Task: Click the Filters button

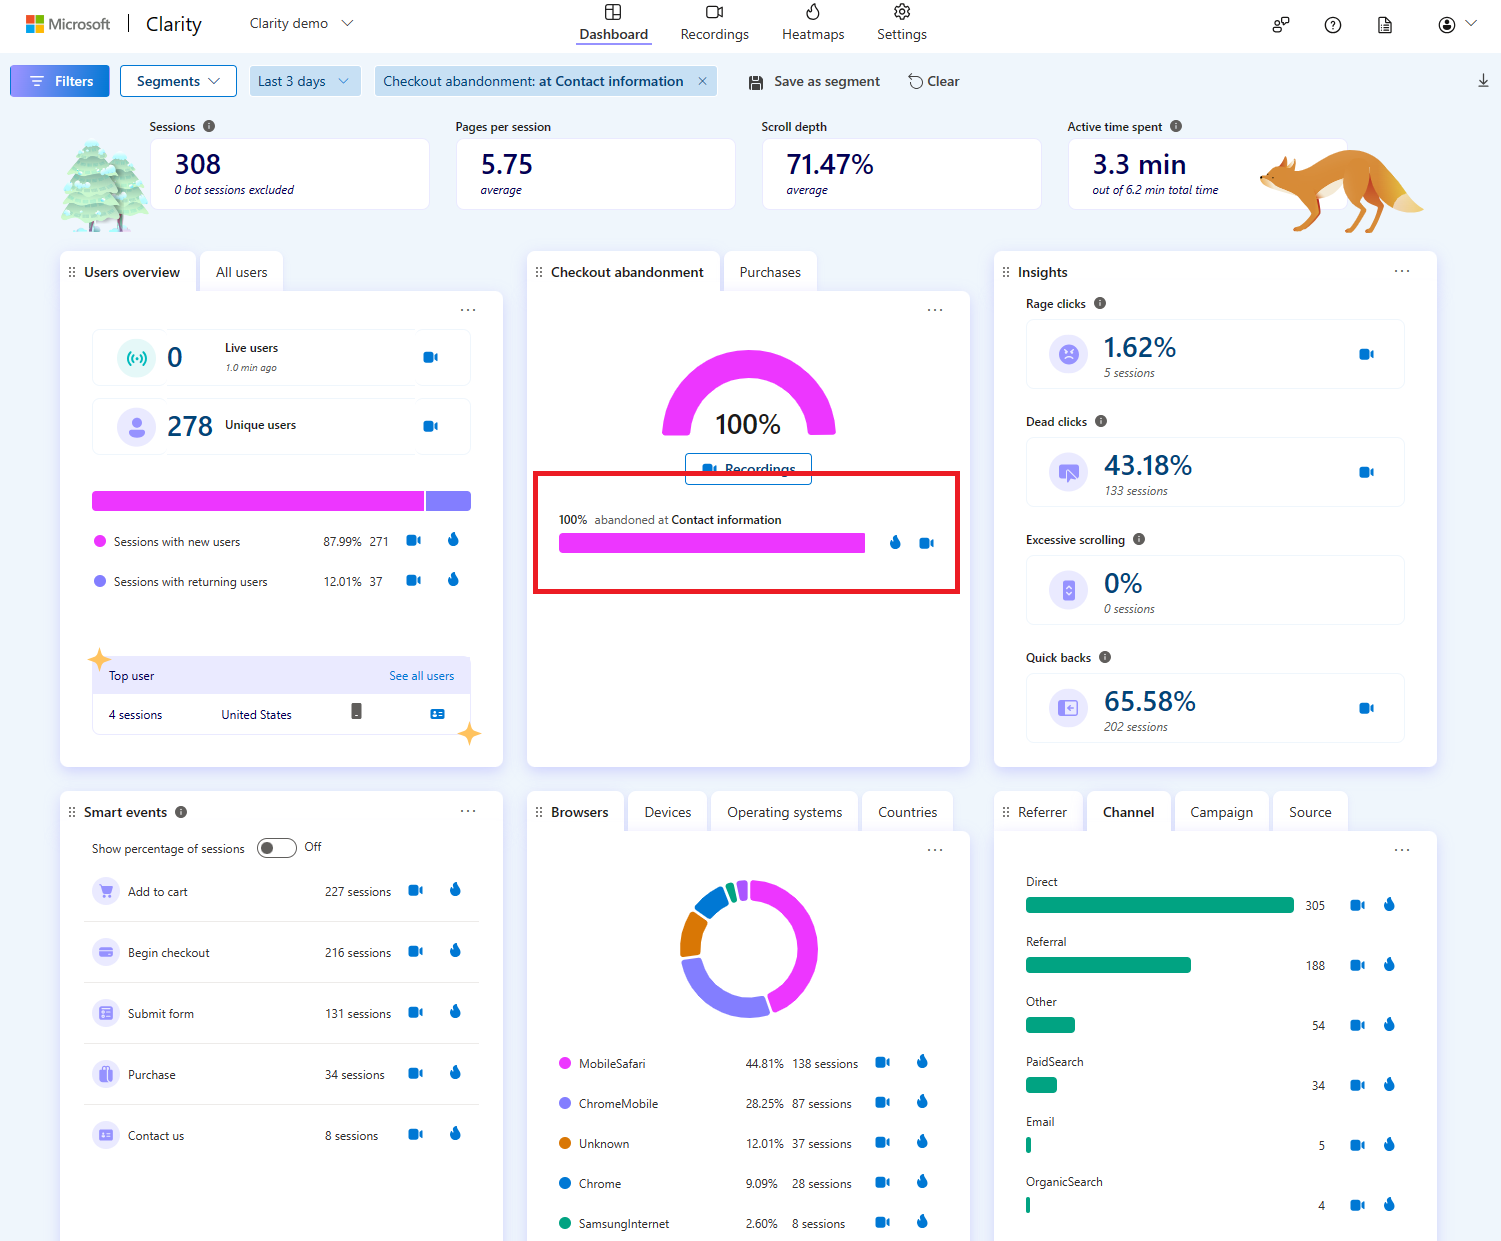Action: click(60, 81)
